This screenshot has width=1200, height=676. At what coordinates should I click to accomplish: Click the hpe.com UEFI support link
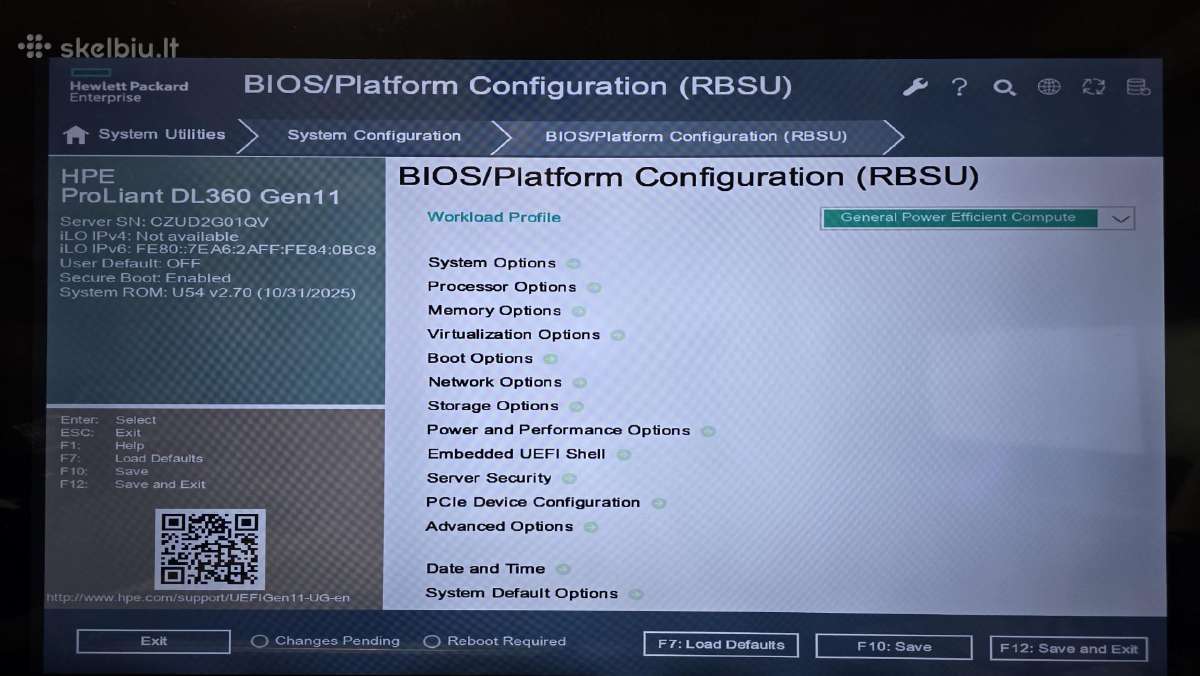point(199,598)
